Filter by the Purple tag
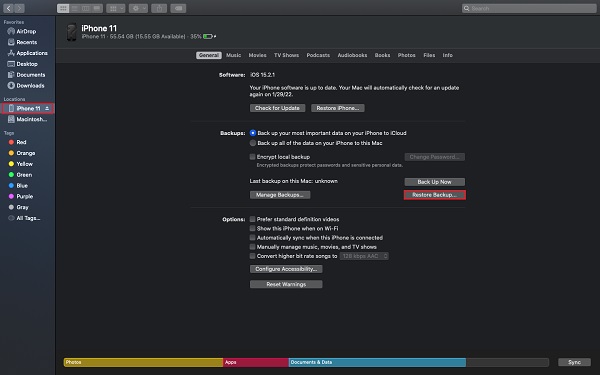 pos(24,196)
